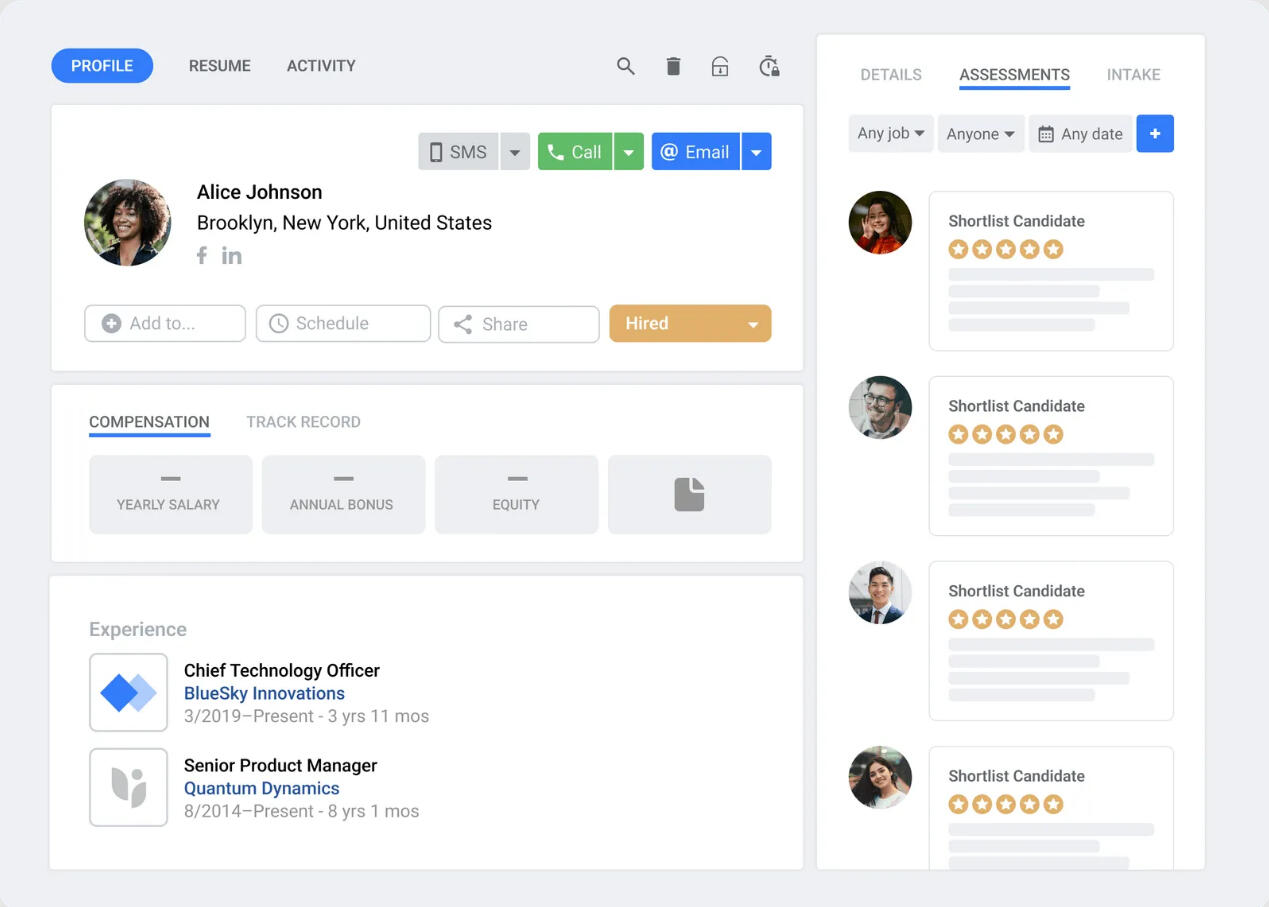Image resolution: width=1269 pixels, height=907 pixels.
Task: Open the Any job filter
Action: click(x=890, y=134)
